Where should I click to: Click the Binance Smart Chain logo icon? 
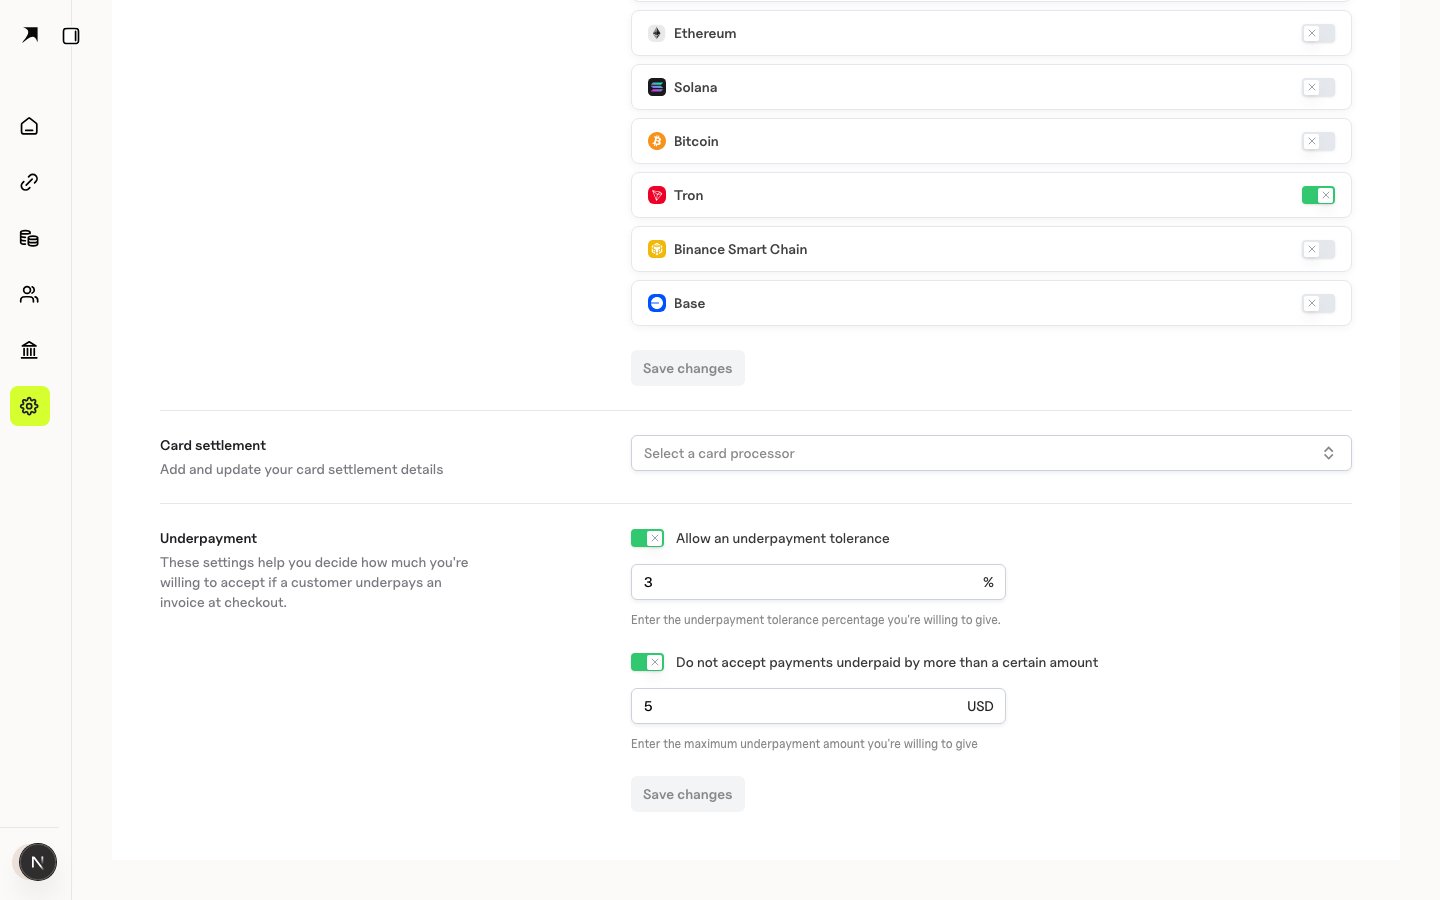click(x=657, y=249)
